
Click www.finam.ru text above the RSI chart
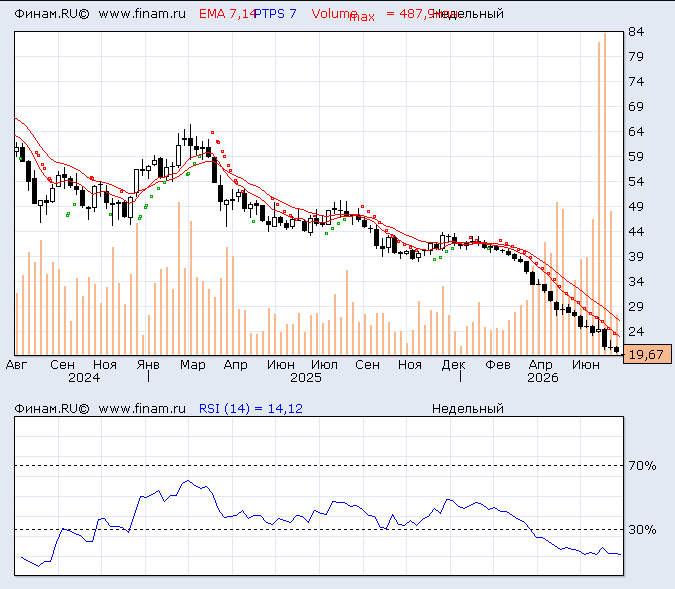click(142, 408)
